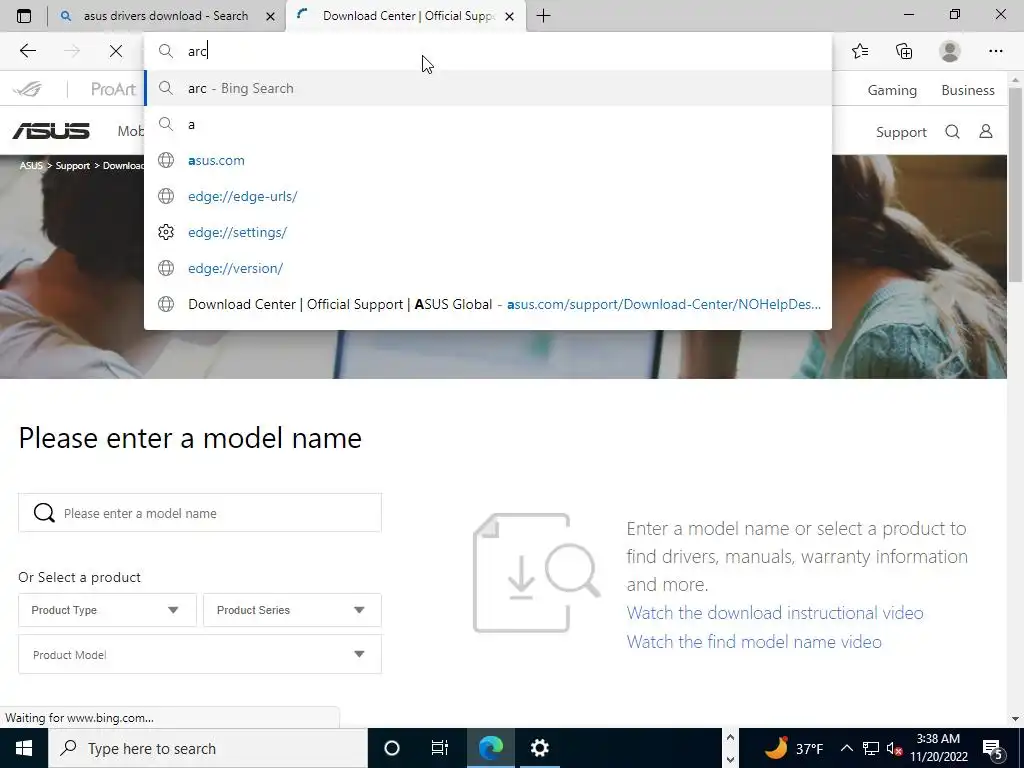
Task: Close the asus drivers download tab
Action: (x=270, y=16)
